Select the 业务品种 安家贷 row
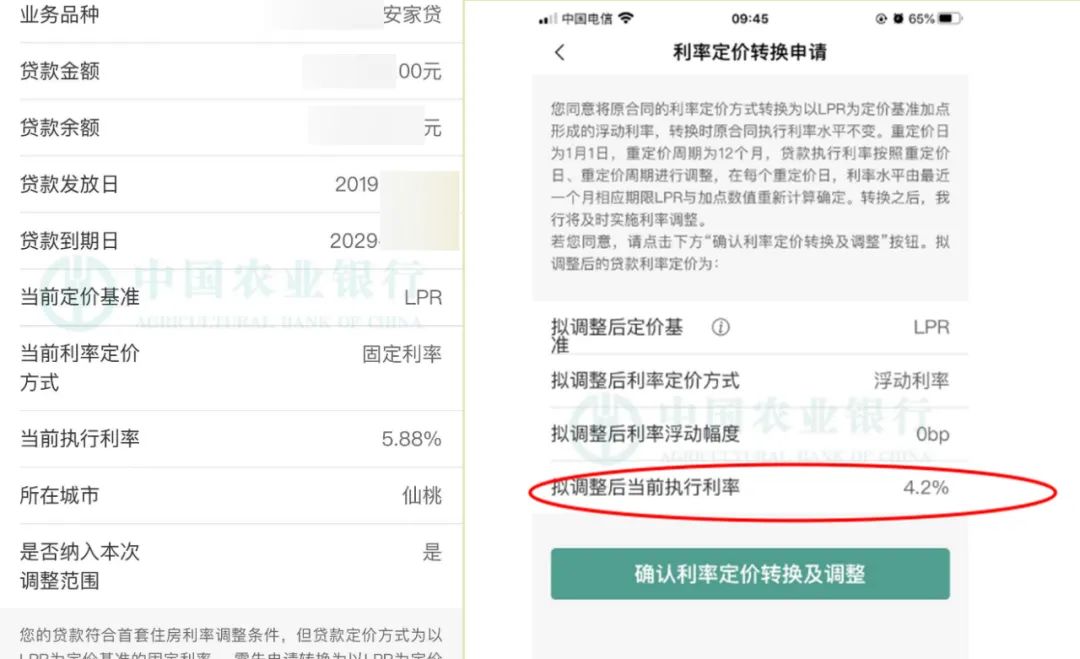Screen dimensions: 1080x659 [230, 16]
